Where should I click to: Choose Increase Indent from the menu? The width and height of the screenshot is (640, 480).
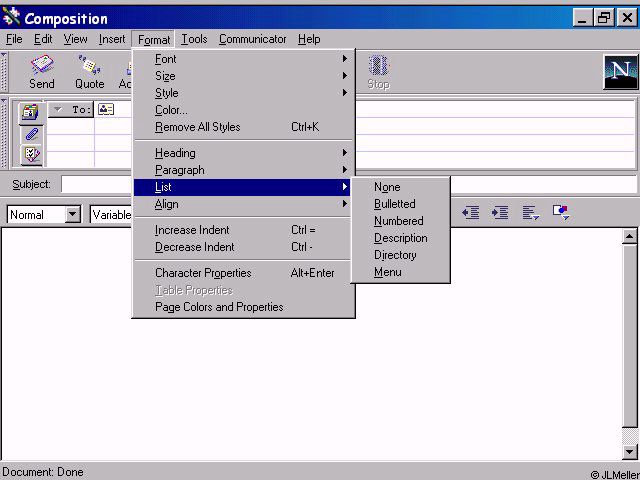click(244, 230)
